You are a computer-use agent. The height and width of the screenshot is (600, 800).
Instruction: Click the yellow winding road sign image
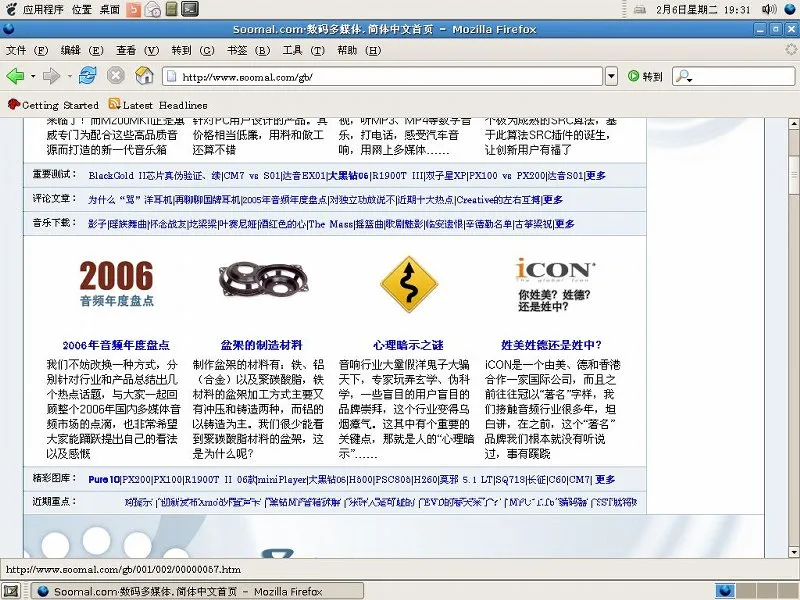(x=409, y=284)
